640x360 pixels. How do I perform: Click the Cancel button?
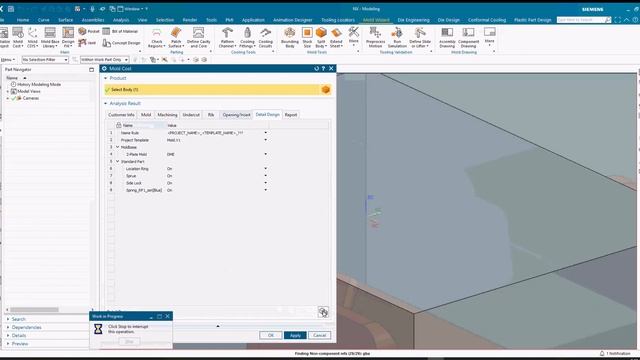(x=320, y=336)
